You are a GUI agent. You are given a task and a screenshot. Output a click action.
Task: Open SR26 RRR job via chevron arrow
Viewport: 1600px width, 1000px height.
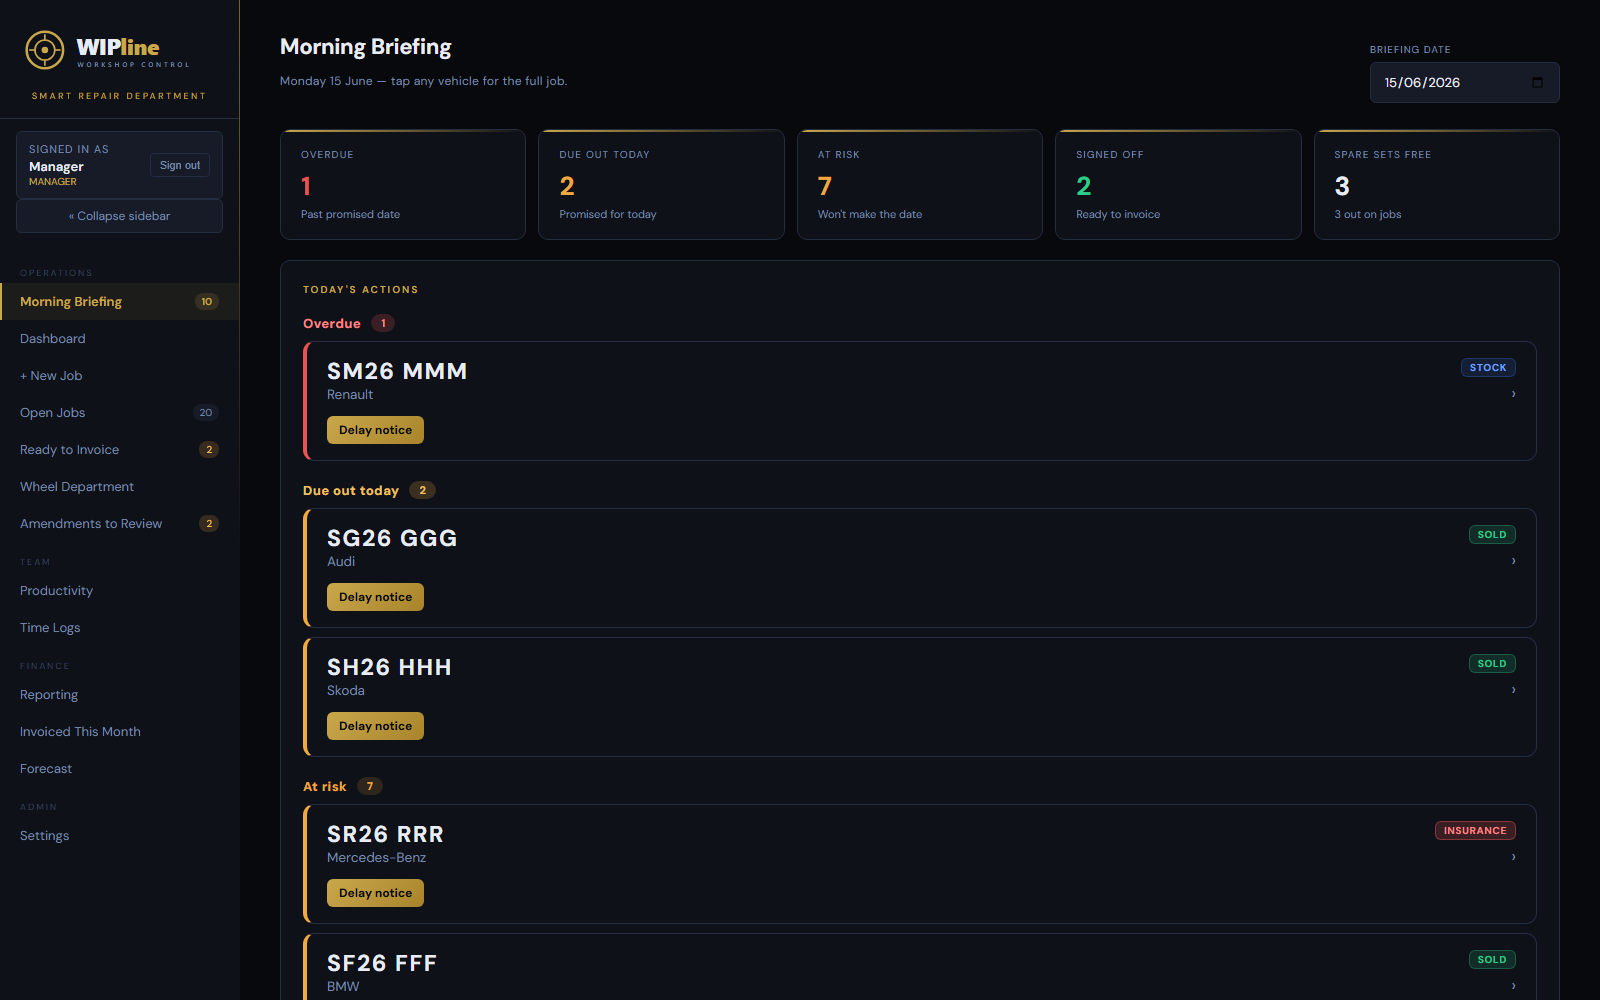click(x=1513, y=857)
